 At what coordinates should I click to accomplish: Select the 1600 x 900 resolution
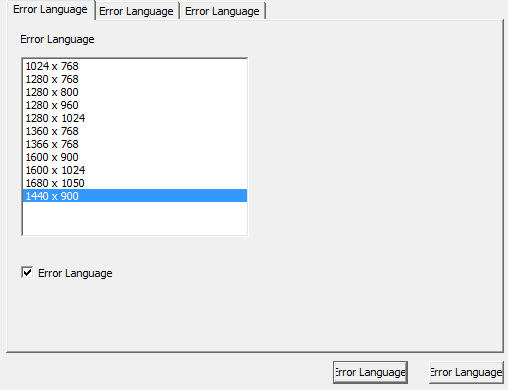[135, 157]
